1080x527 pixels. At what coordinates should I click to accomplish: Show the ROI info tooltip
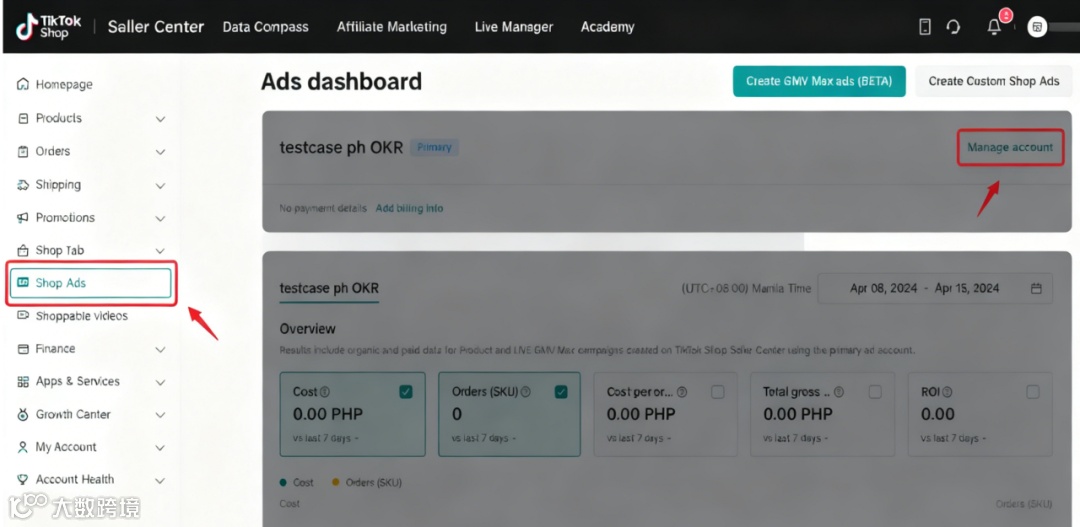click(947, 392)
